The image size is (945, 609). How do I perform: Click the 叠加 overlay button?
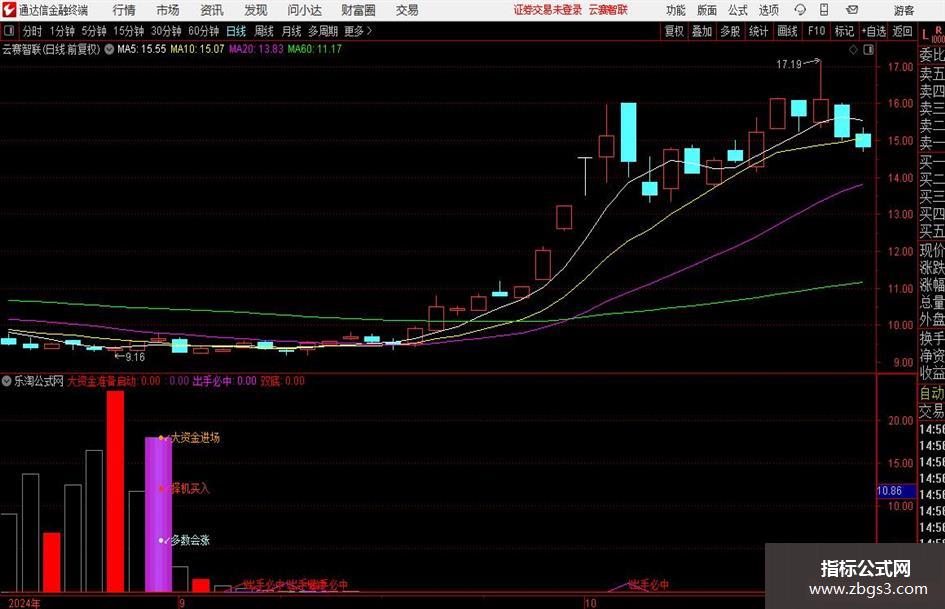[x=702, y=31]
